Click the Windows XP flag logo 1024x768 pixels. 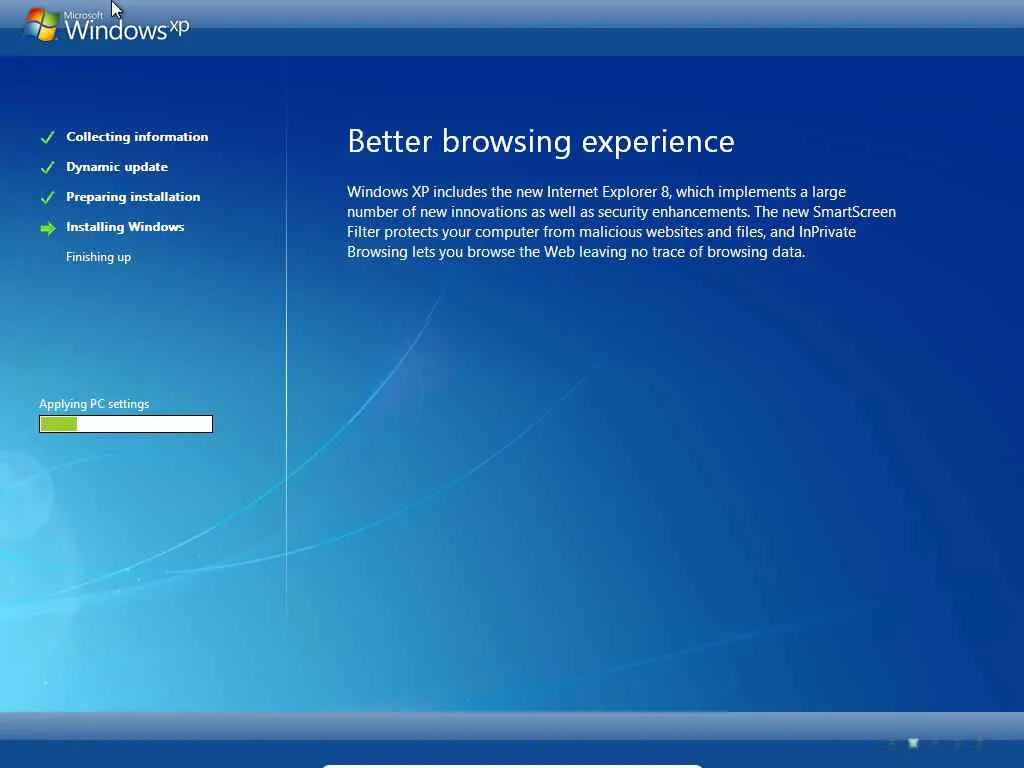42,25
